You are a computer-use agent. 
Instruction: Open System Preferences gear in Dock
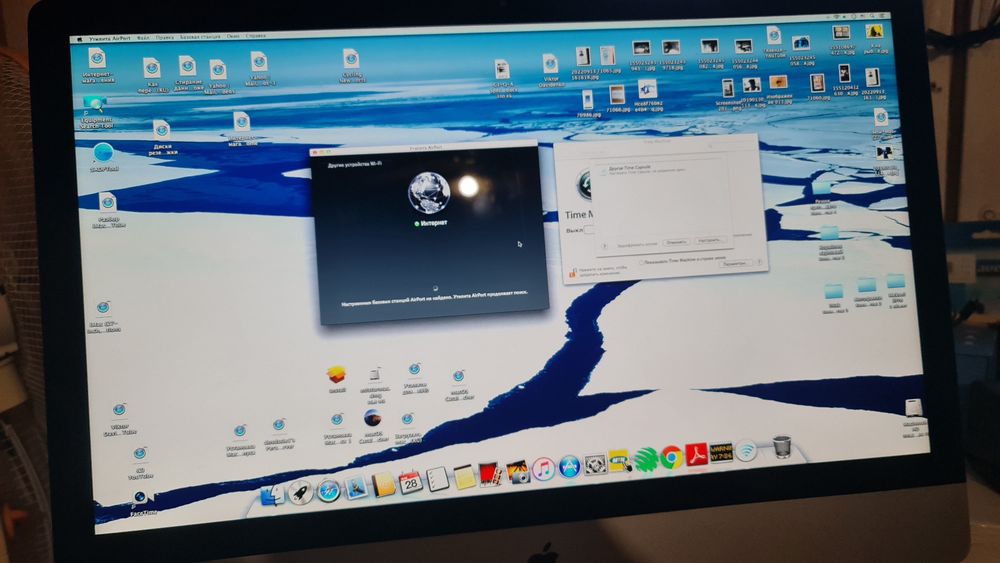point(595,464)
